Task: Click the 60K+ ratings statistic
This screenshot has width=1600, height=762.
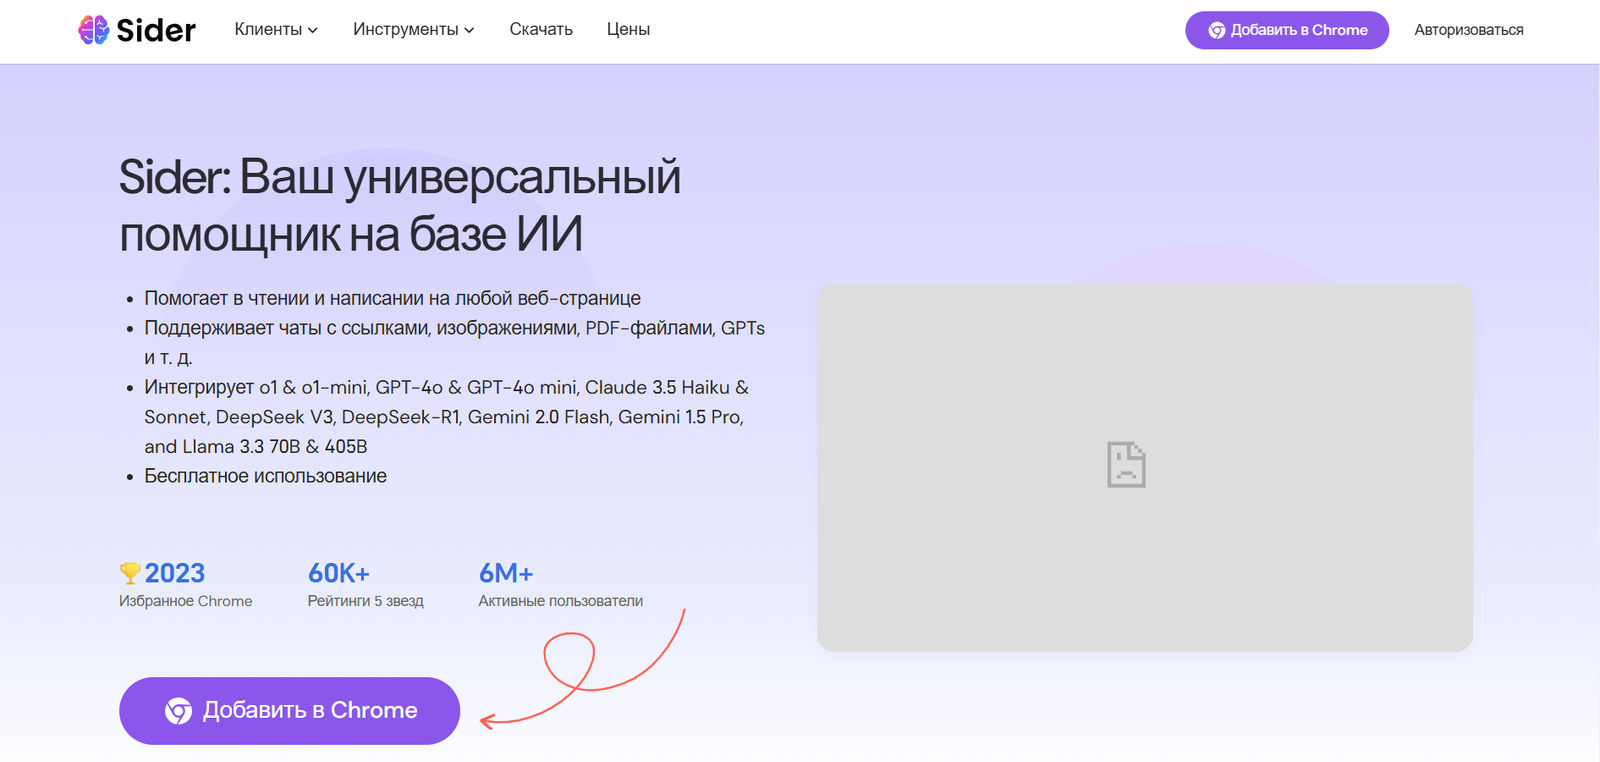Action: pyautogui.click(x=339, y=573)
